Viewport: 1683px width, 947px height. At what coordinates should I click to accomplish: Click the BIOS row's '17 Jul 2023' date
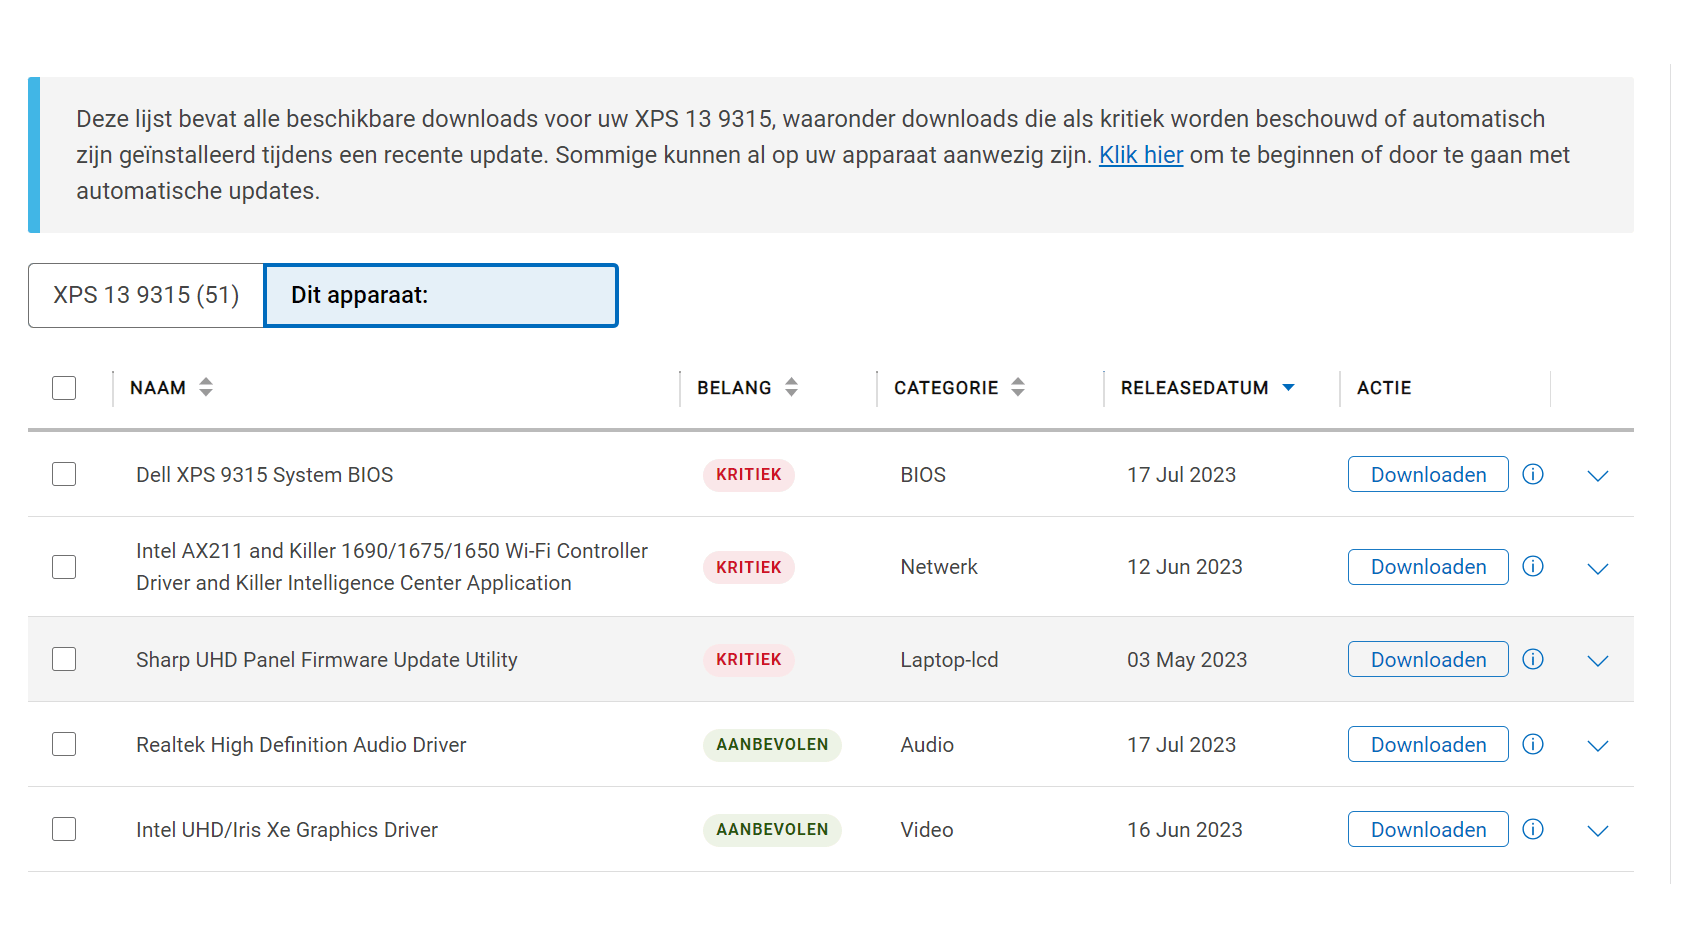(x=1182, y=474)
